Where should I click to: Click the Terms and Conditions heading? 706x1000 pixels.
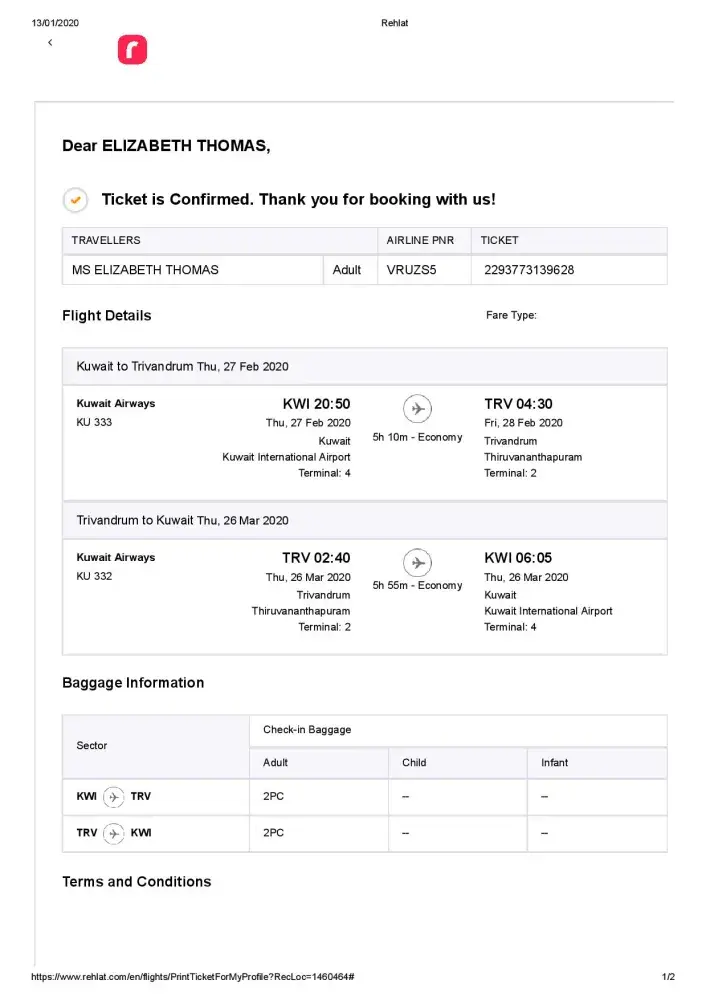[x=137, y=882]
